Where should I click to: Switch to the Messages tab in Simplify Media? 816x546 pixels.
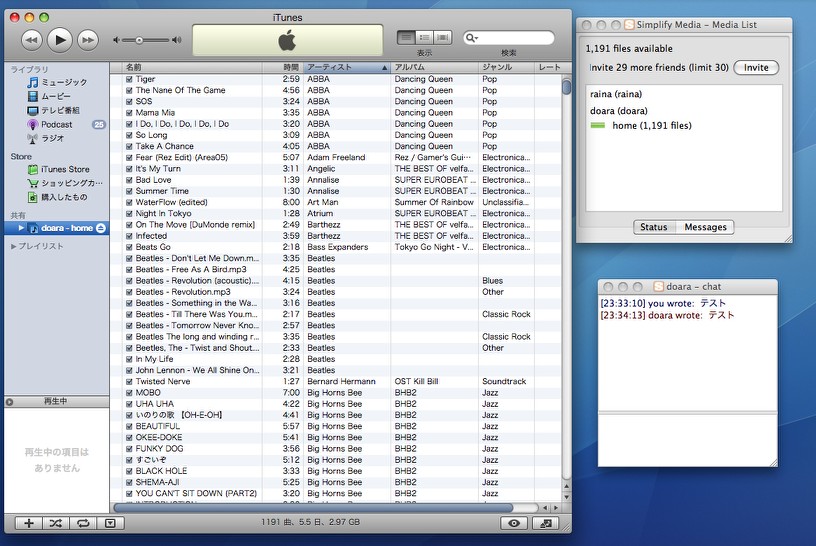click(x=705, y=227)
